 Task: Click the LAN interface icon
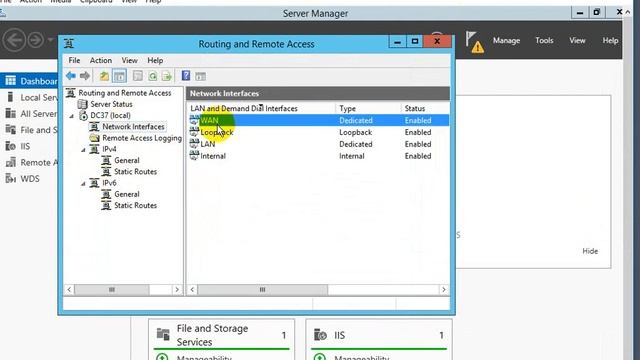tap(194, 144)
